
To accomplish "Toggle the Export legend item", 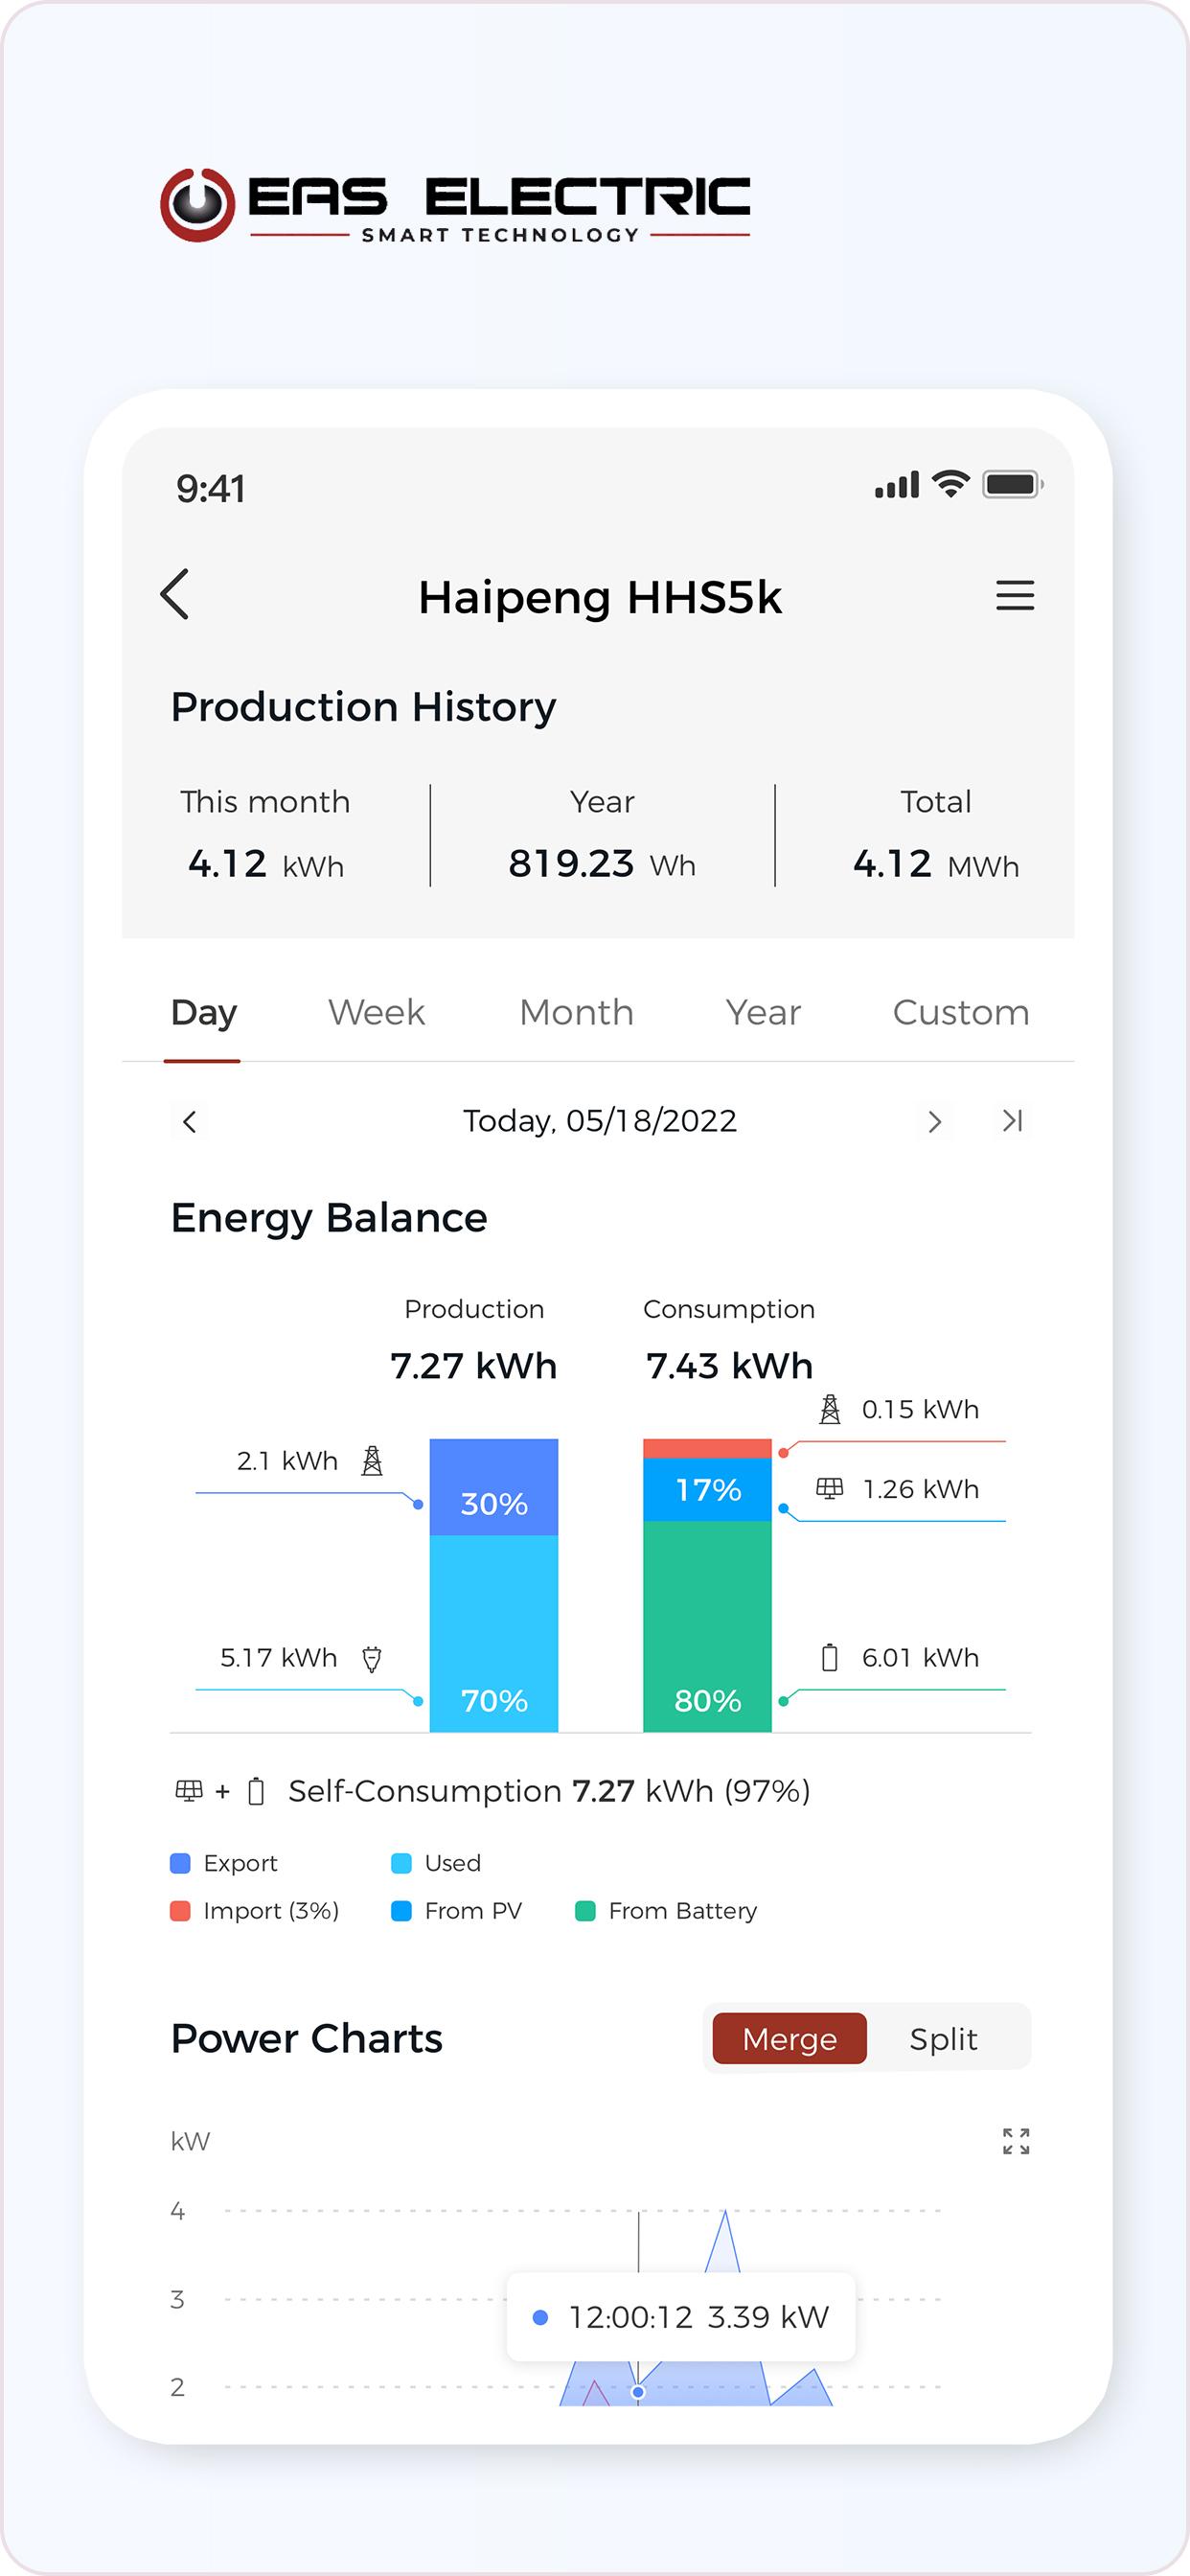I will [x=224, y=1863].
